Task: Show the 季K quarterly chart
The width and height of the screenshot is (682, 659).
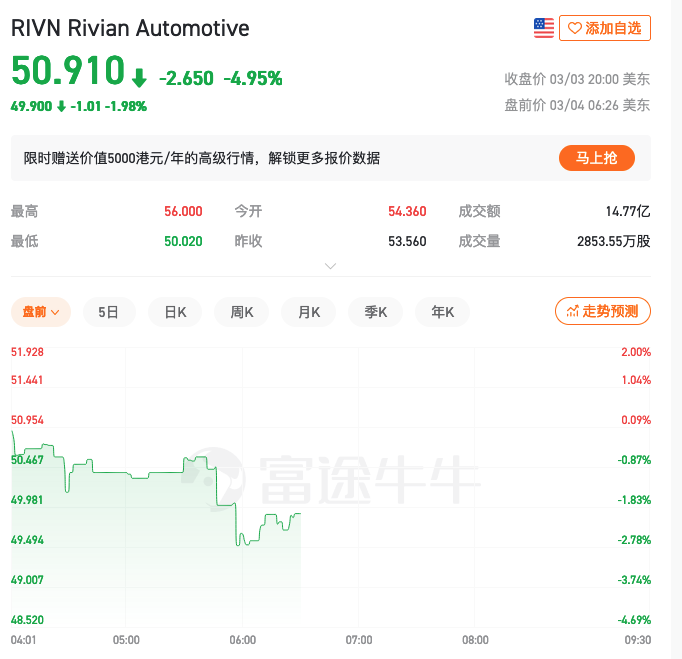Action: click(x=376, y=312)
